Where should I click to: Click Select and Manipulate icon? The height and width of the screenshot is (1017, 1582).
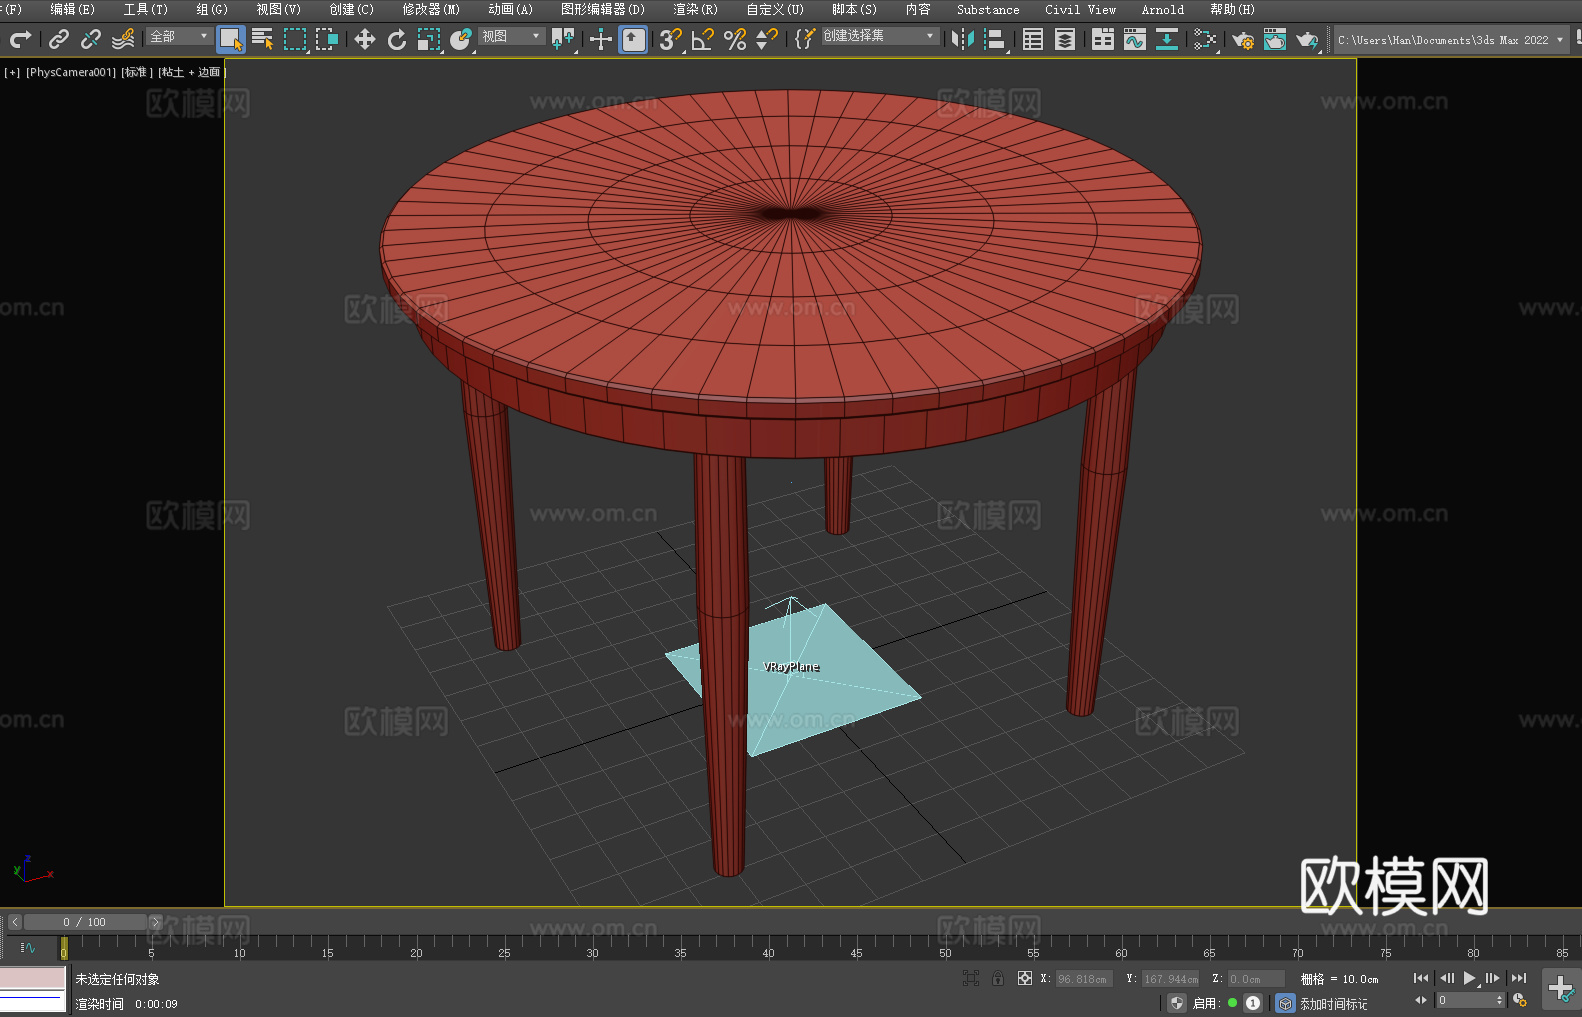tap(601, 39)
